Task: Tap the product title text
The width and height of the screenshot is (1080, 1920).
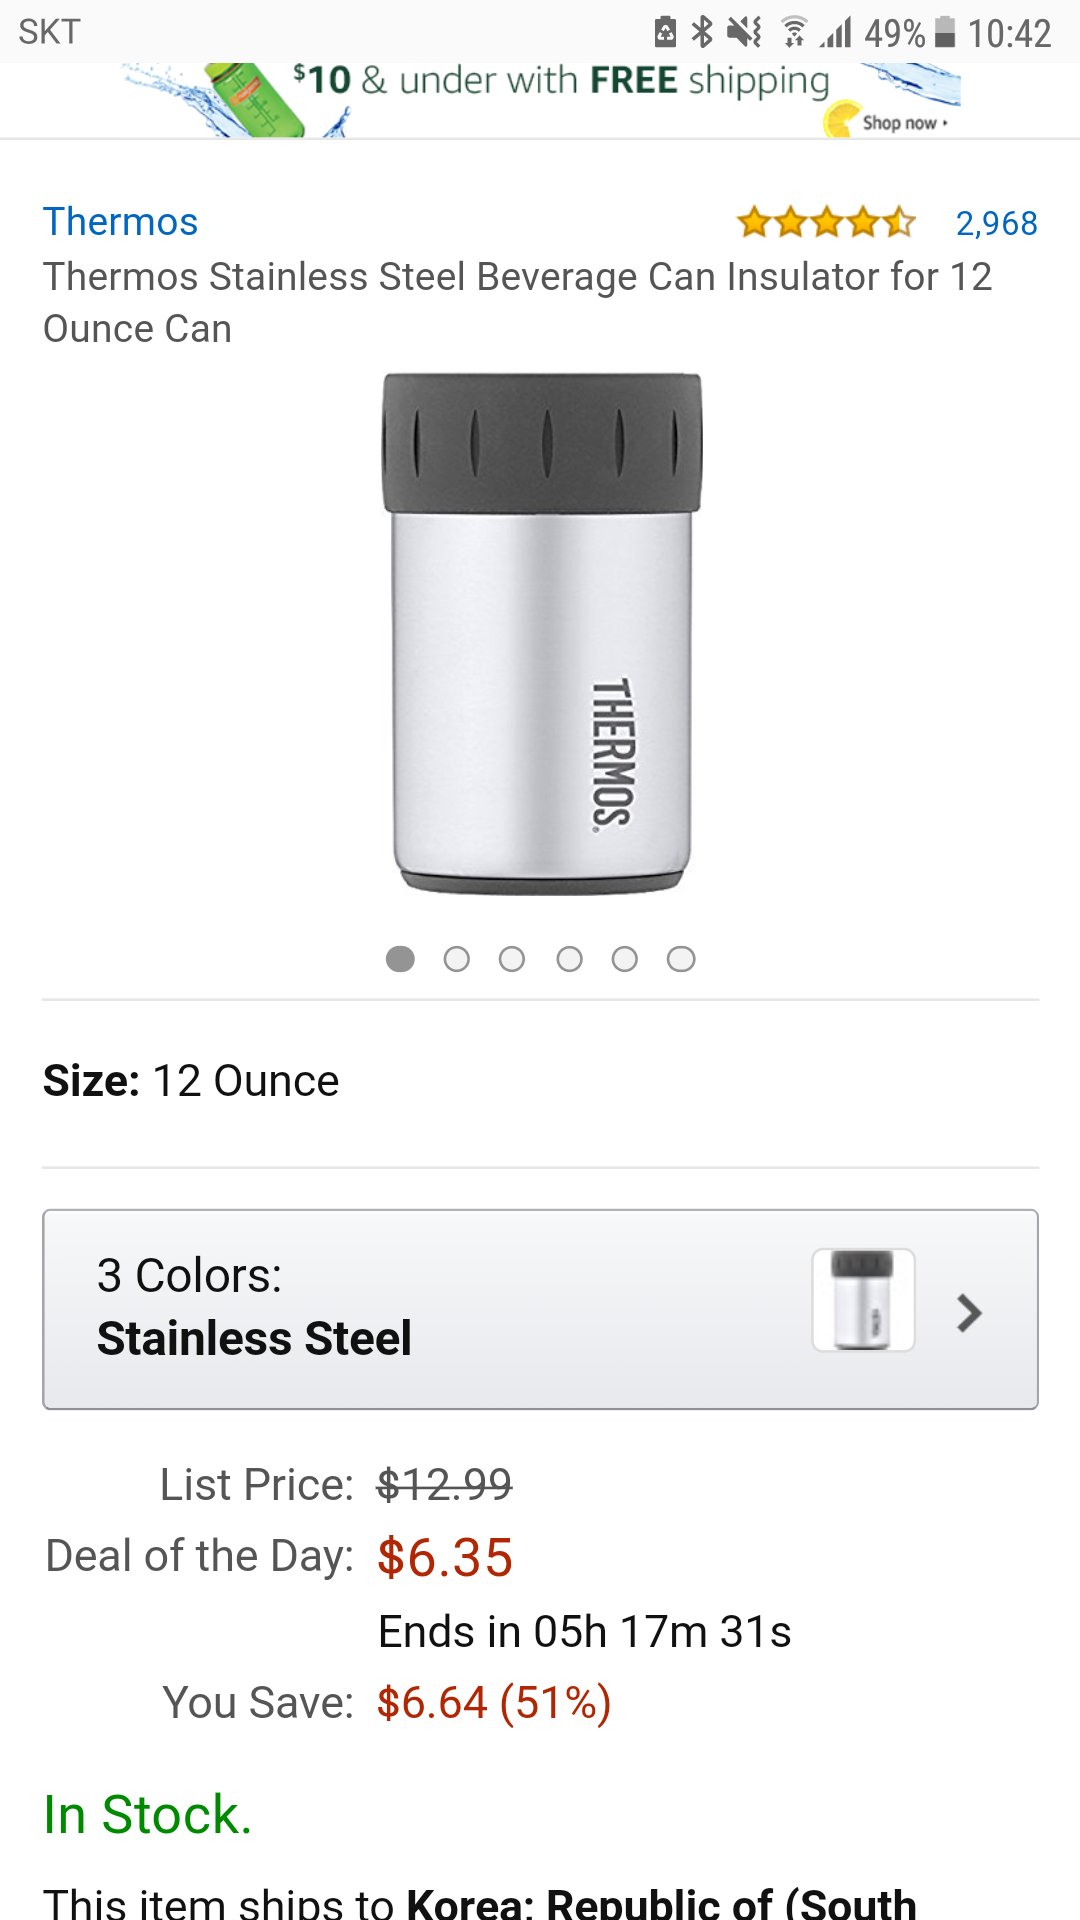Action: [x=517, y=302]
